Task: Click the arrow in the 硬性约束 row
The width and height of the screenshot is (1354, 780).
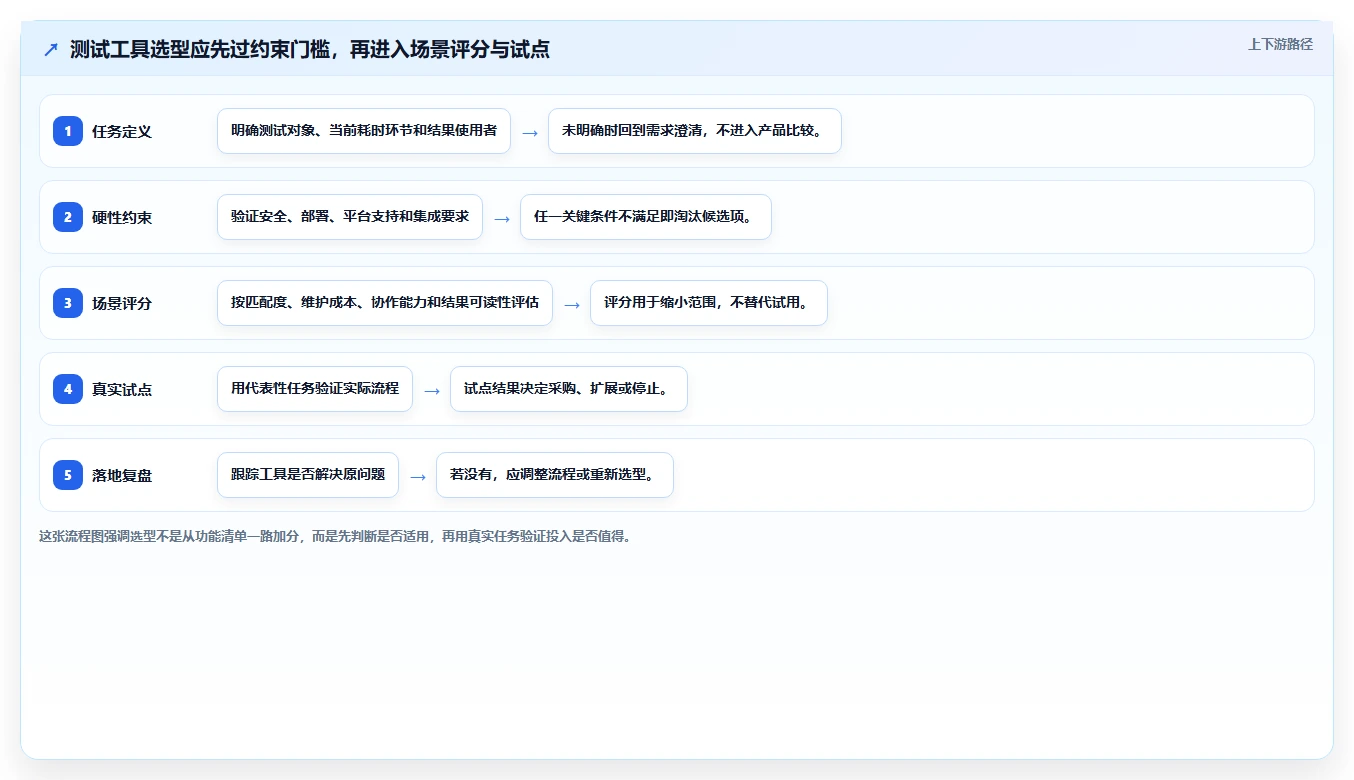Action: [x=502, y=218]
